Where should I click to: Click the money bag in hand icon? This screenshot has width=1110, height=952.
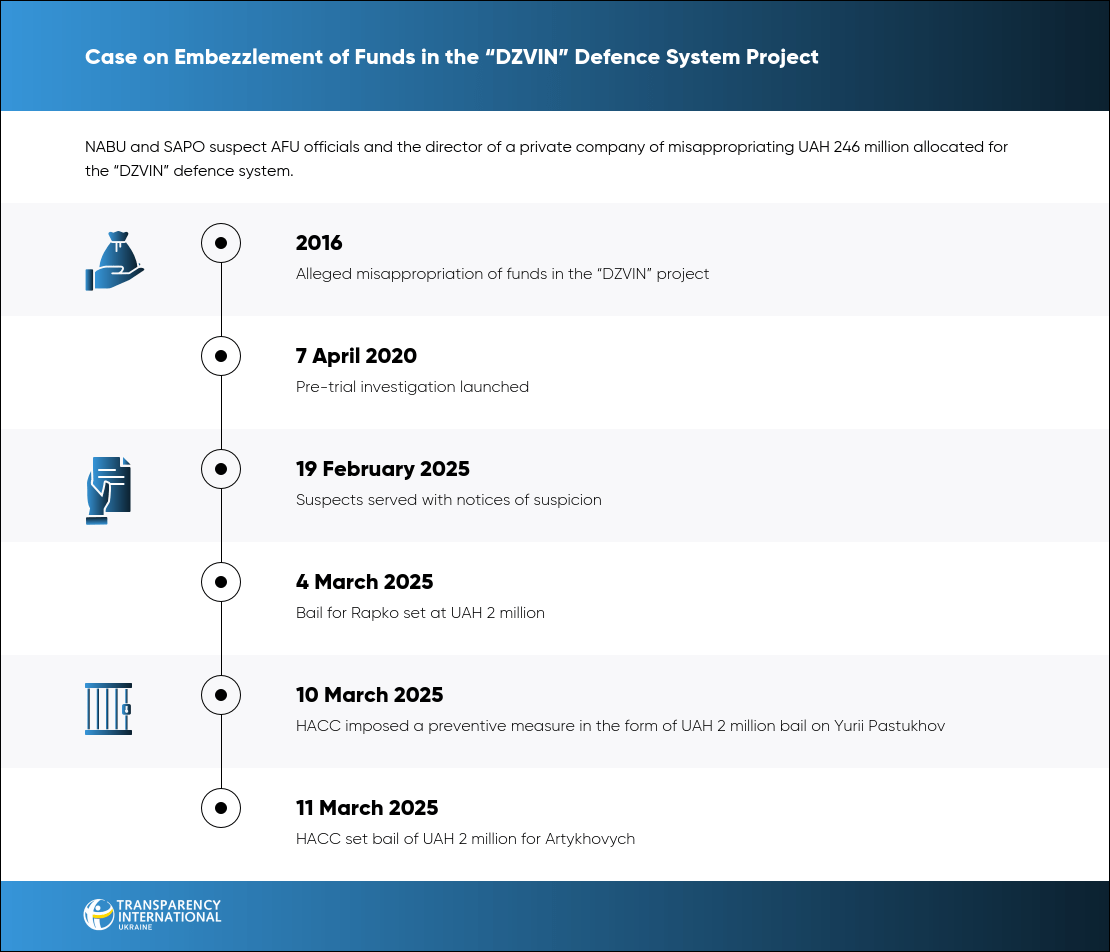(114, 260)
